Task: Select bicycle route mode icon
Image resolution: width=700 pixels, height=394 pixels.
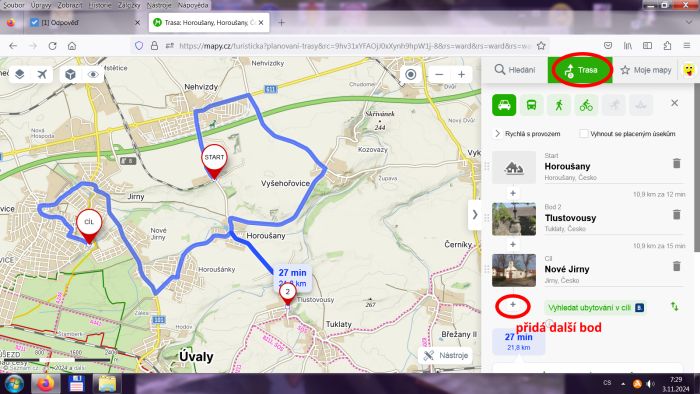Action: point(586,105)
